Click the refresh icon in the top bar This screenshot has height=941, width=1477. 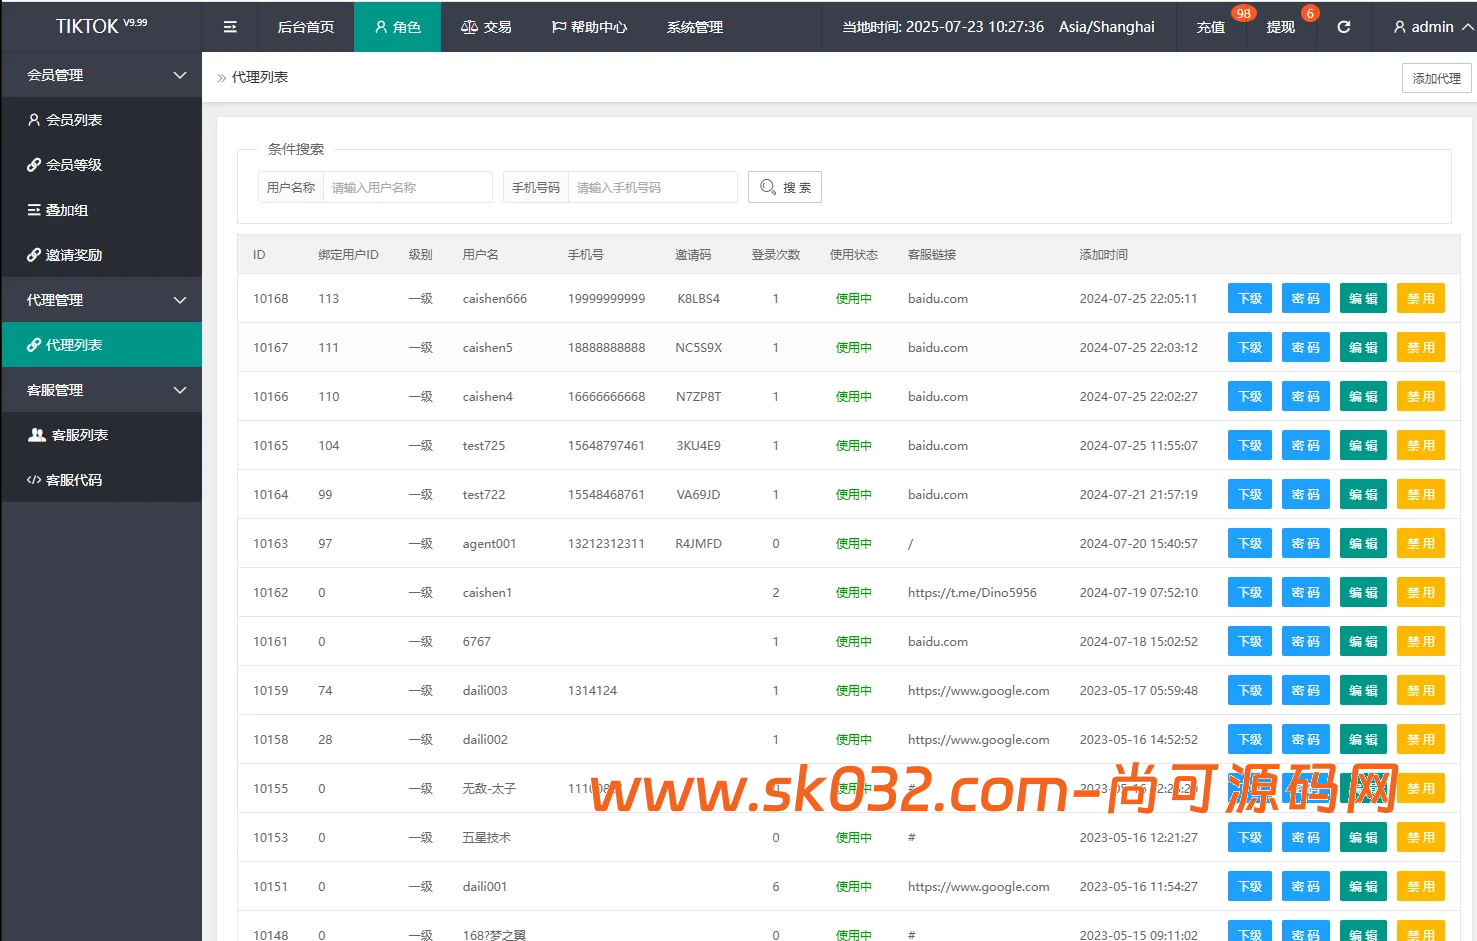(1344, 27)
